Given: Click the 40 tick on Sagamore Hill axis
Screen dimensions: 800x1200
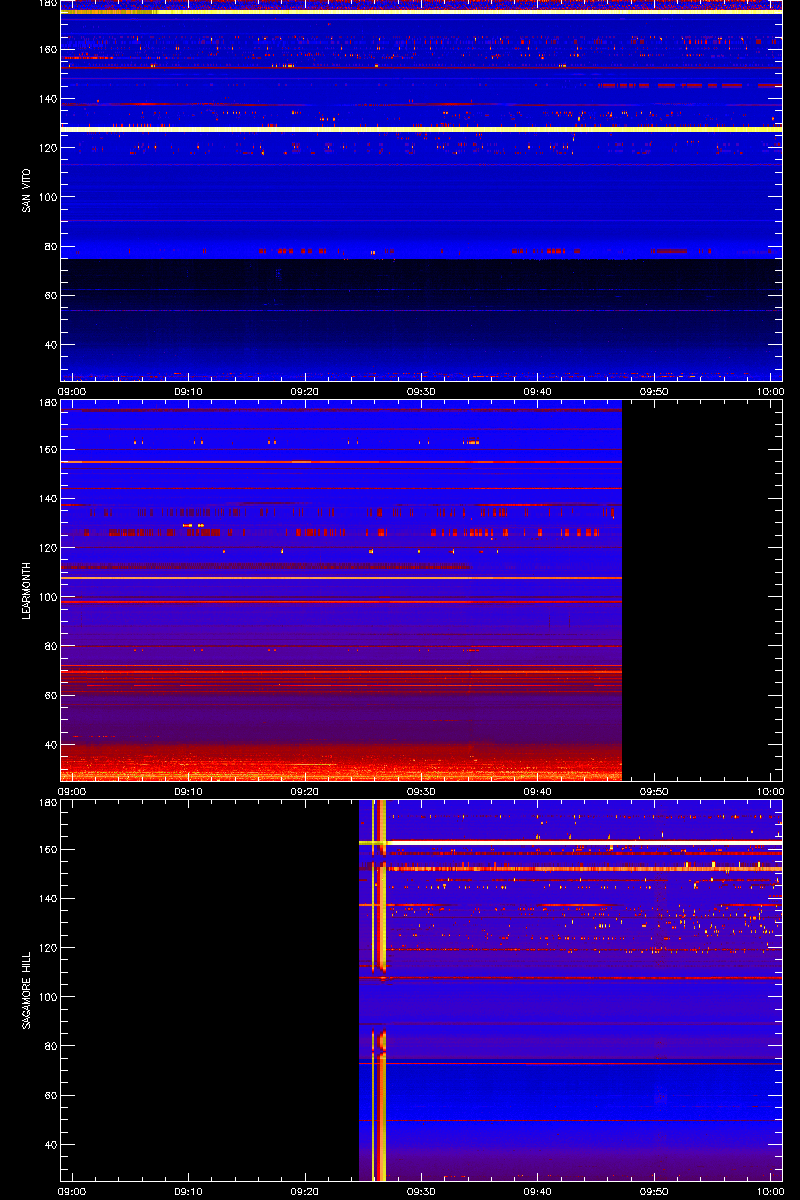Looking at the screenshot, I should (49, 1145).
